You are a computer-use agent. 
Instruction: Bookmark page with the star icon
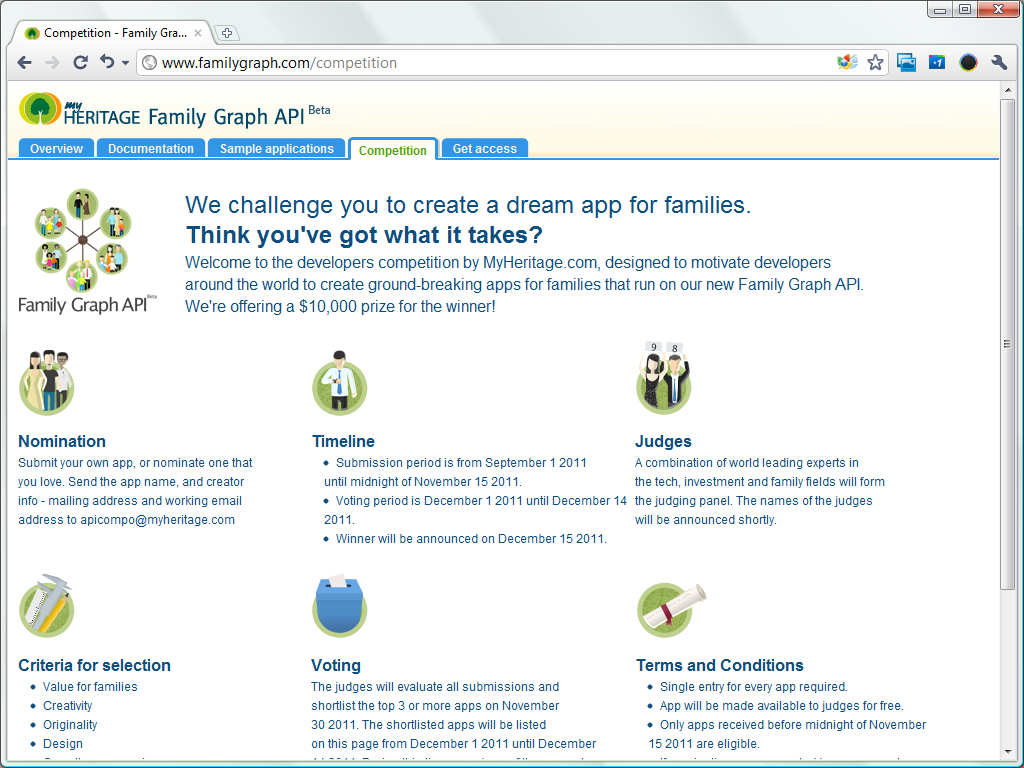point(875,62)
